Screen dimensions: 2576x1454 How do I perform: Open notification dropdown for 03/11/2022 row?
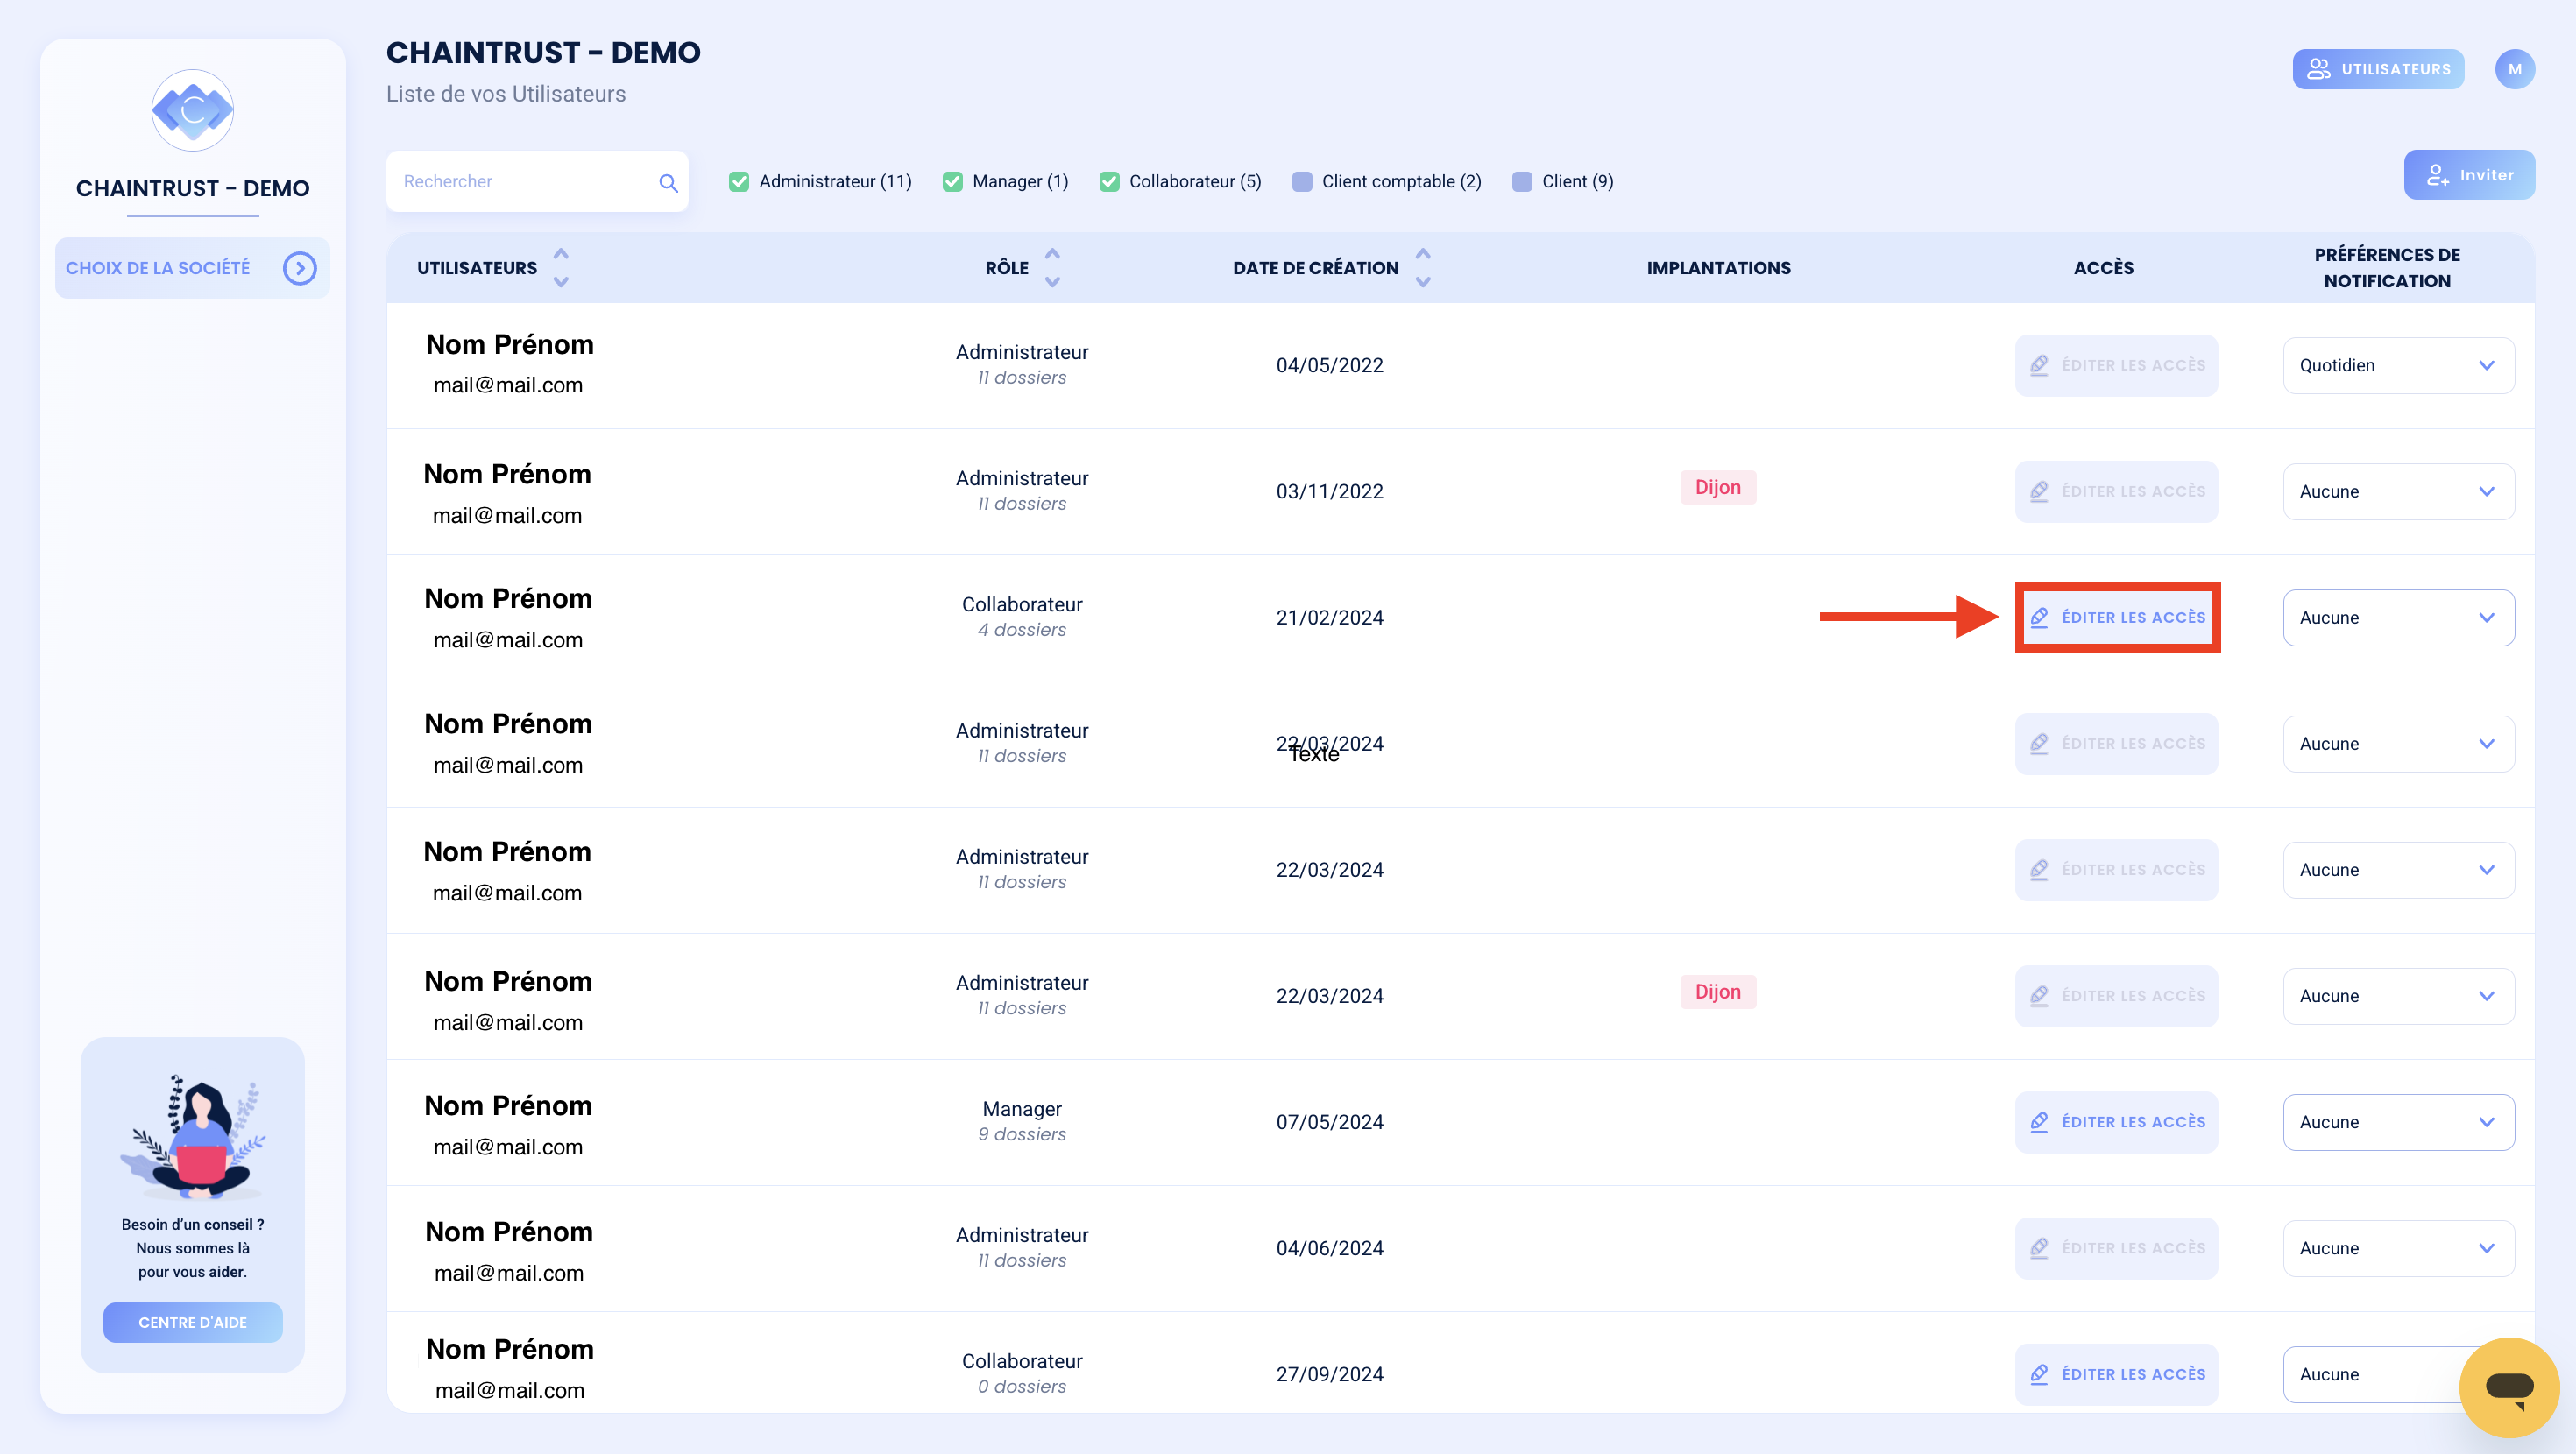2398,492
